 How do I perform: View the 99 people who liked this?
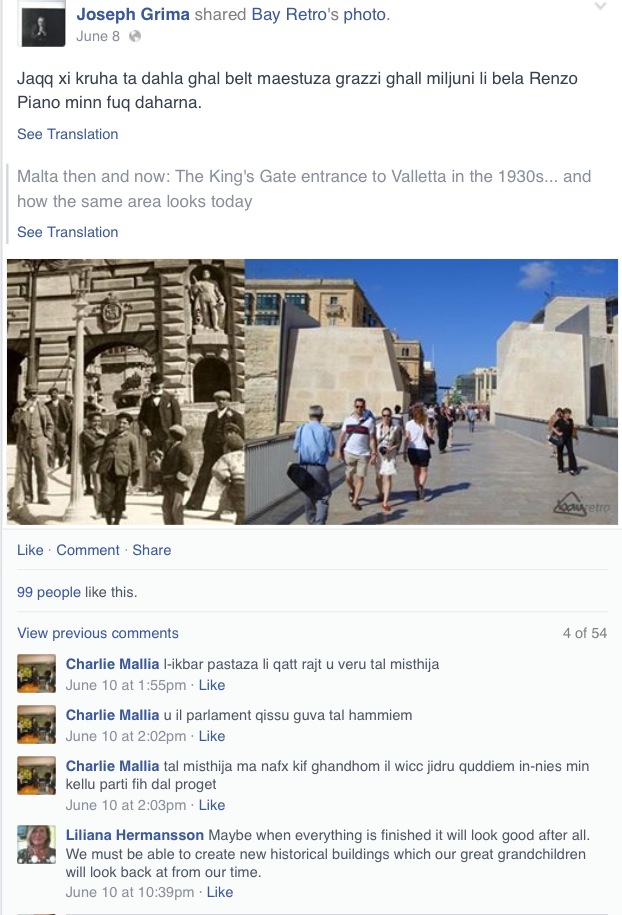[x=49, y=592]
